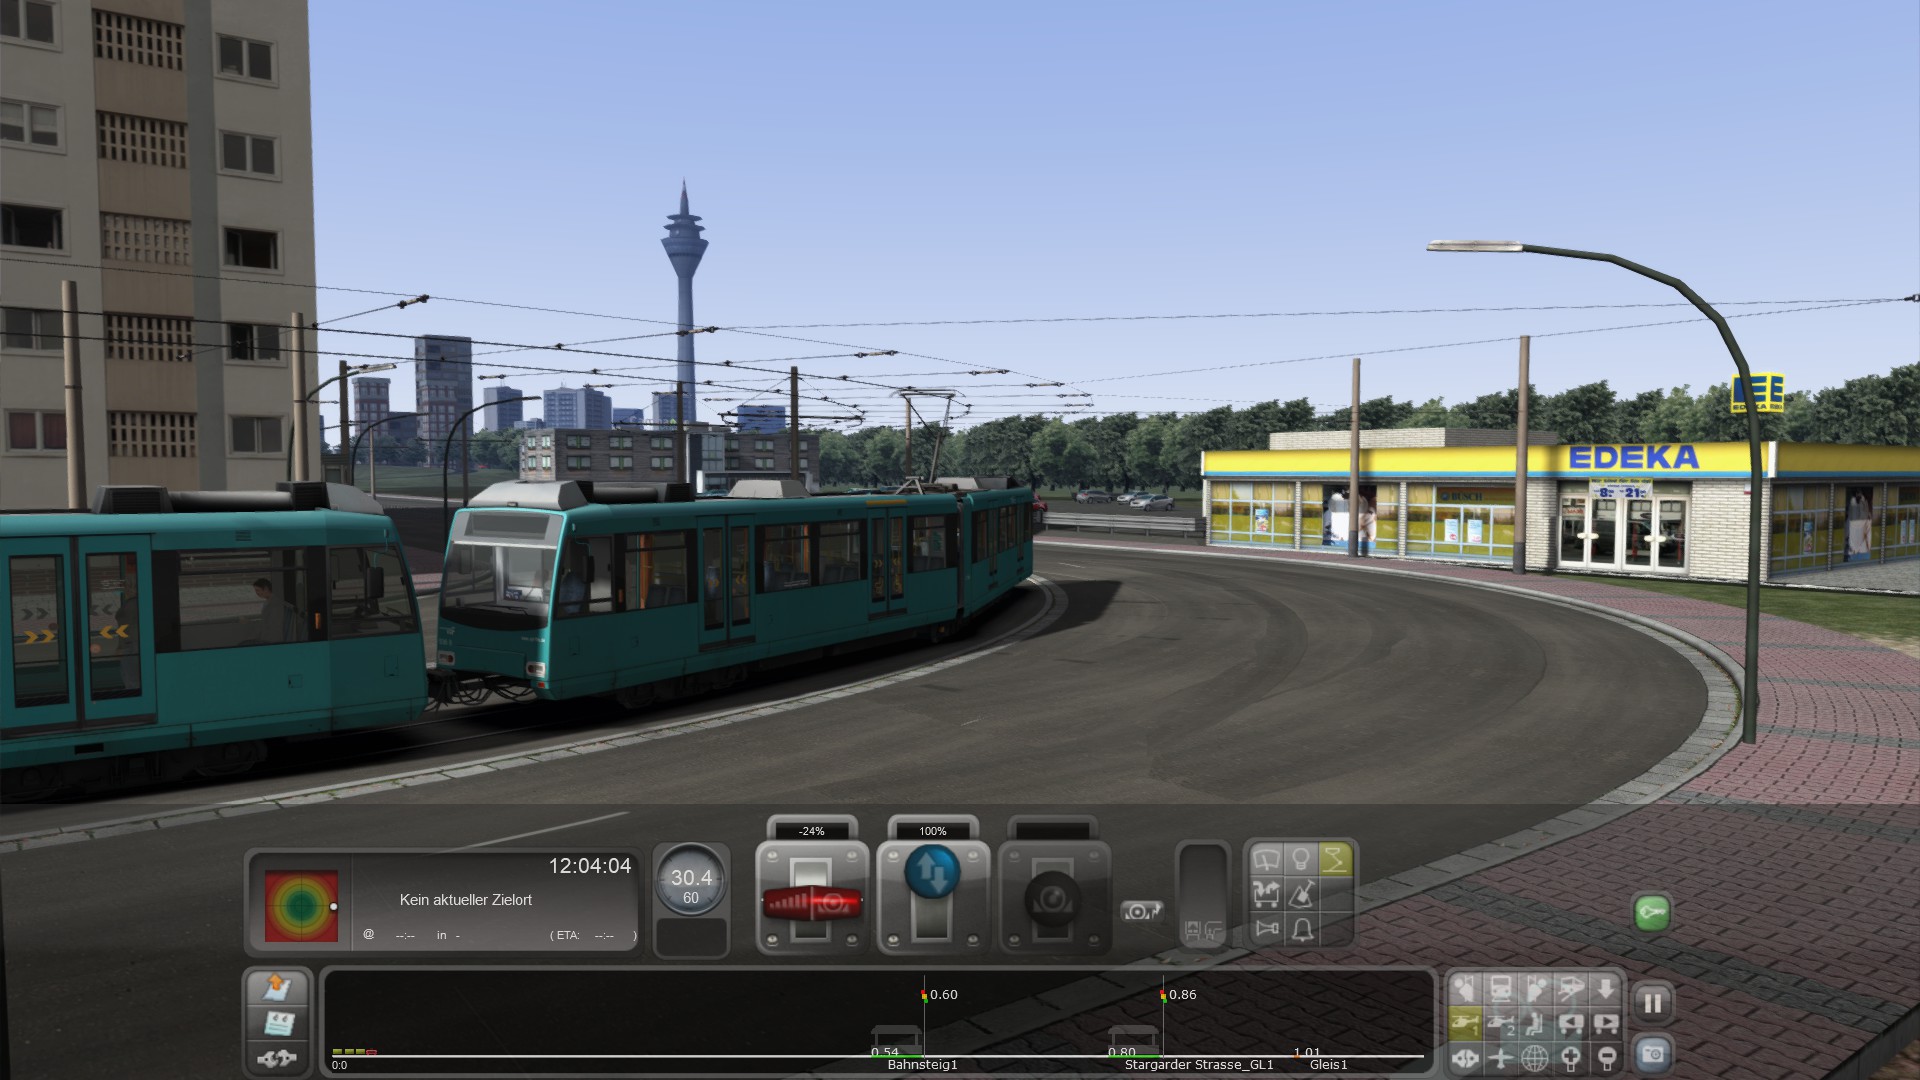Toggle the windshield wipers icon
The image size is (1920, 1080).
(1267, 860)
